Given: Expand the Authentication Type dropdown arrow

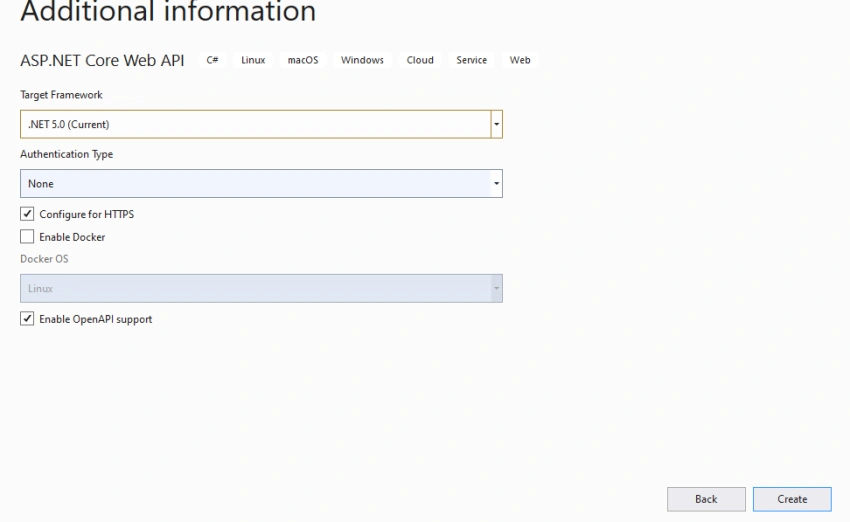Looking at the screenshot, I should [x=497, y=184].
